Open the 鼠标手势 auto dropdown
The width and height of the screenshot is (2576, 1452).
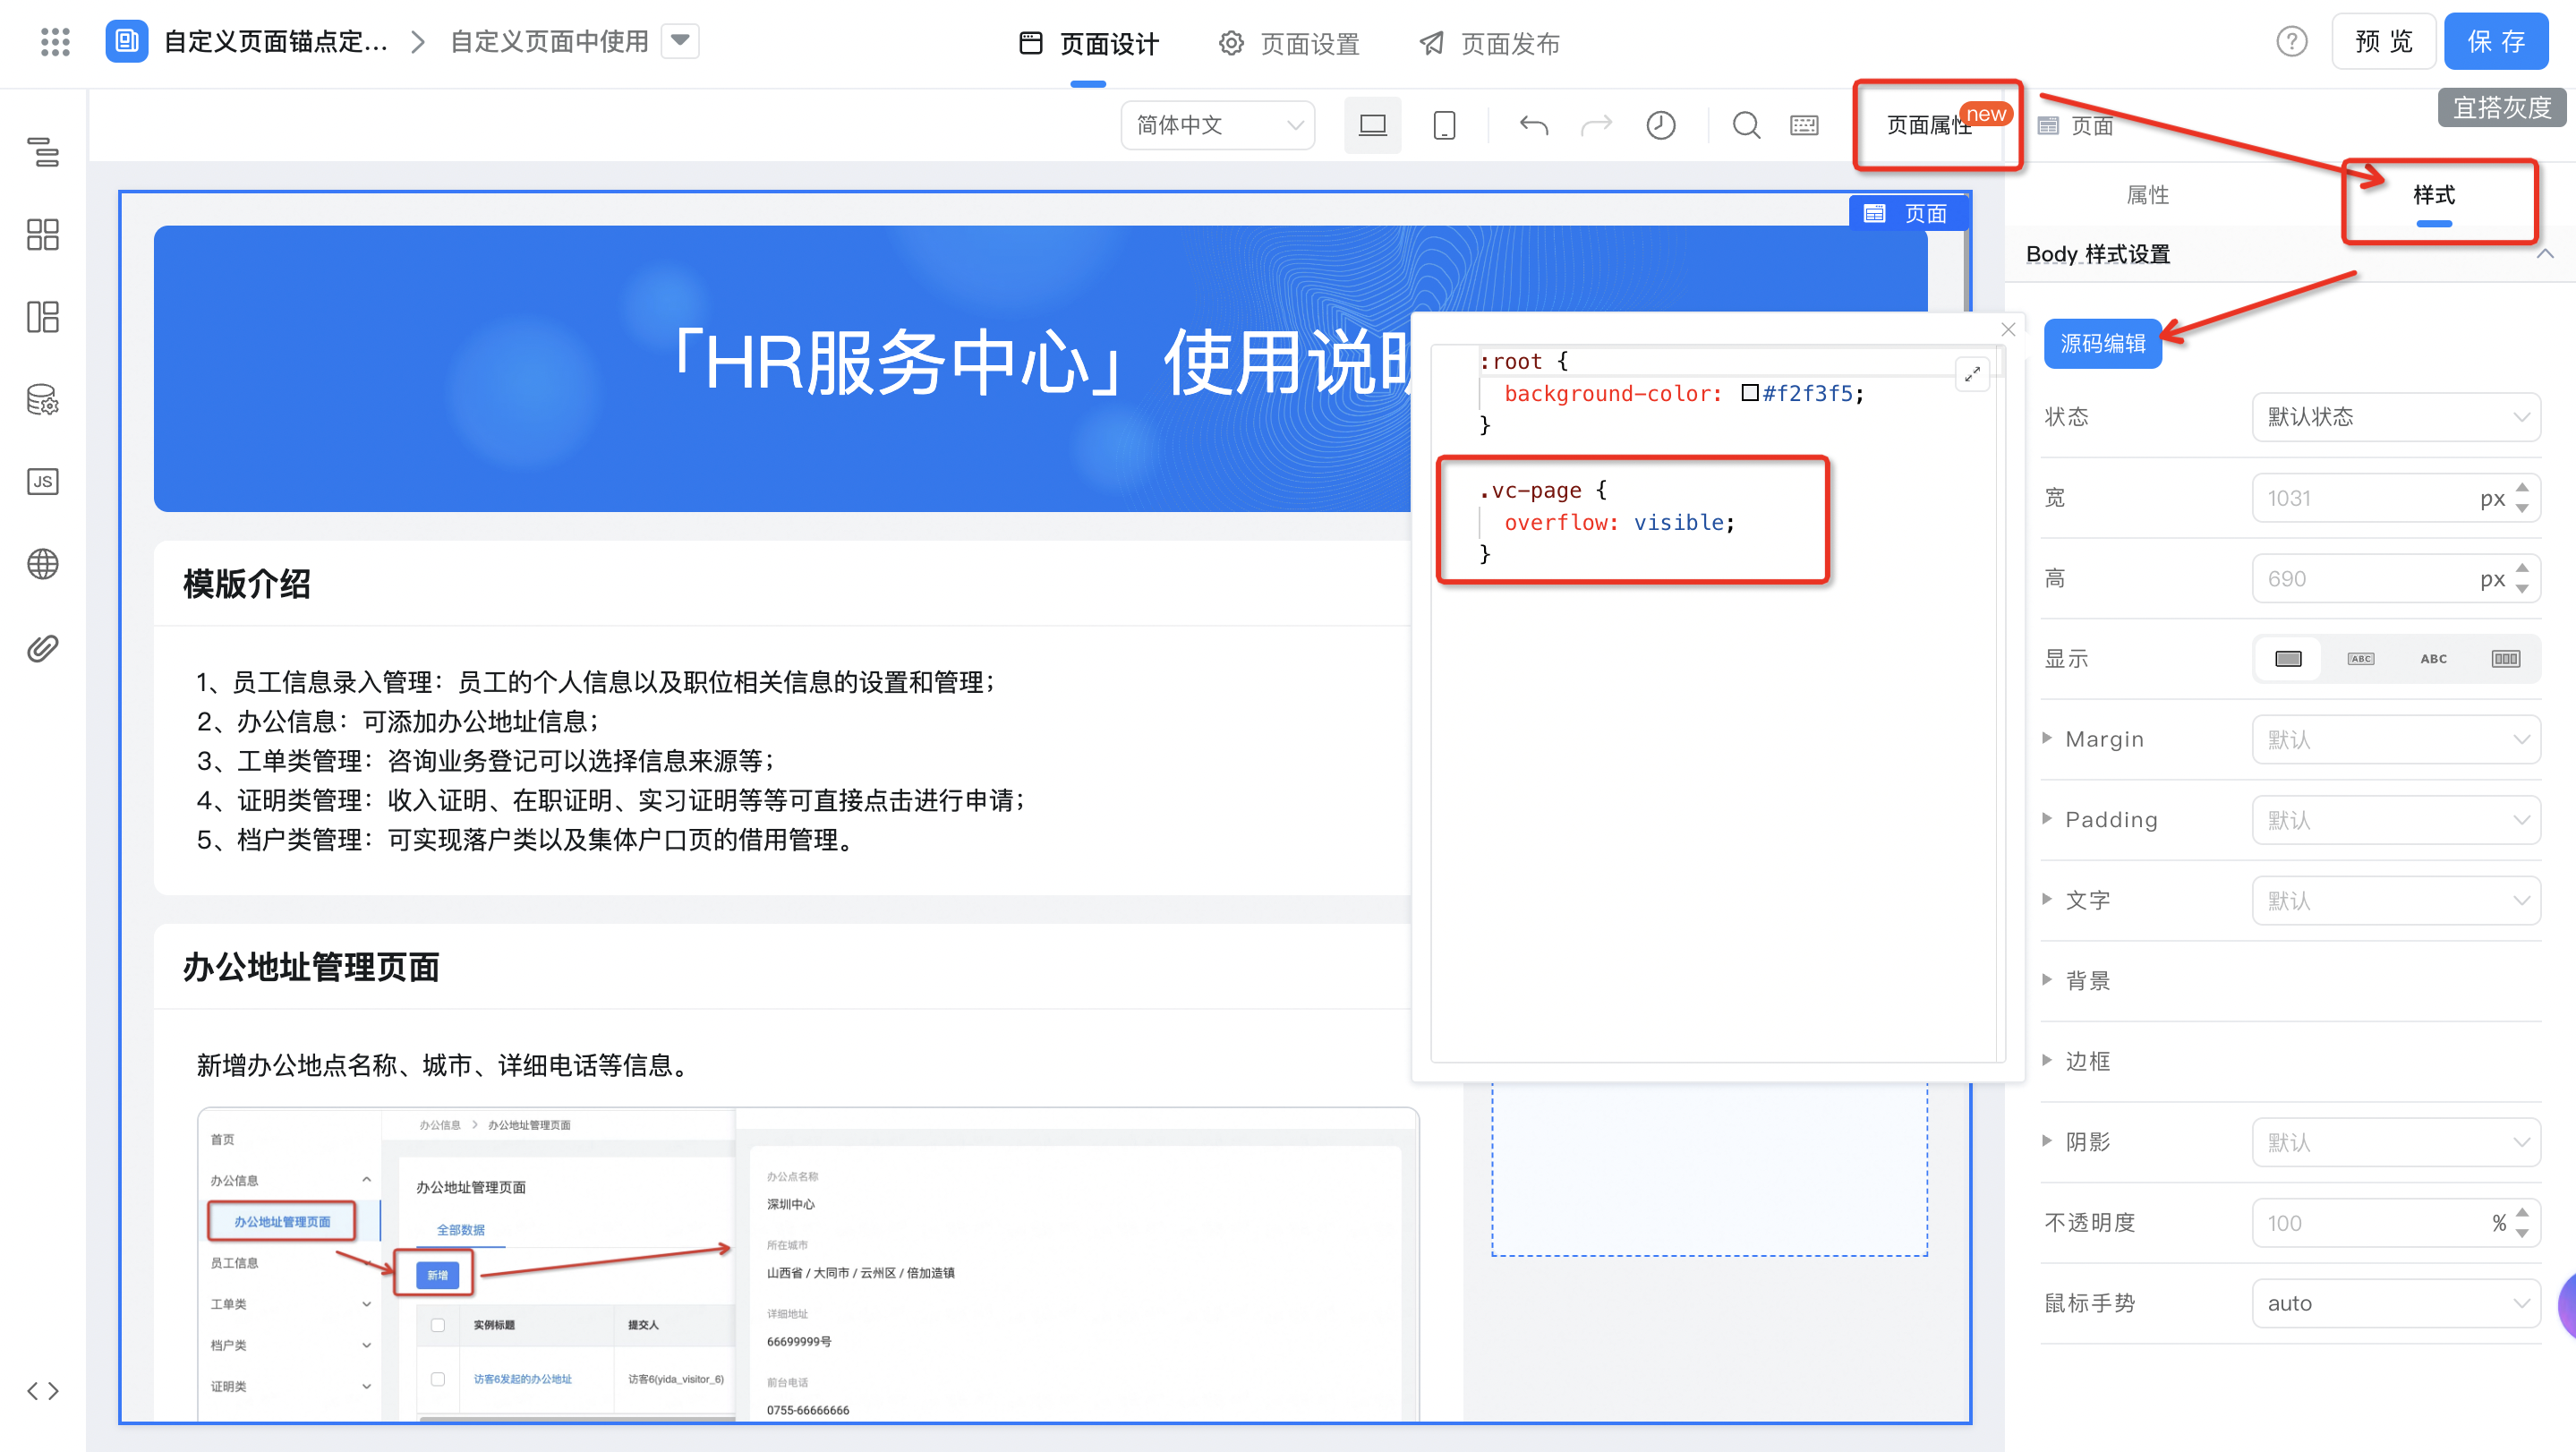pyautogui.click(x=2396, y=1304)
